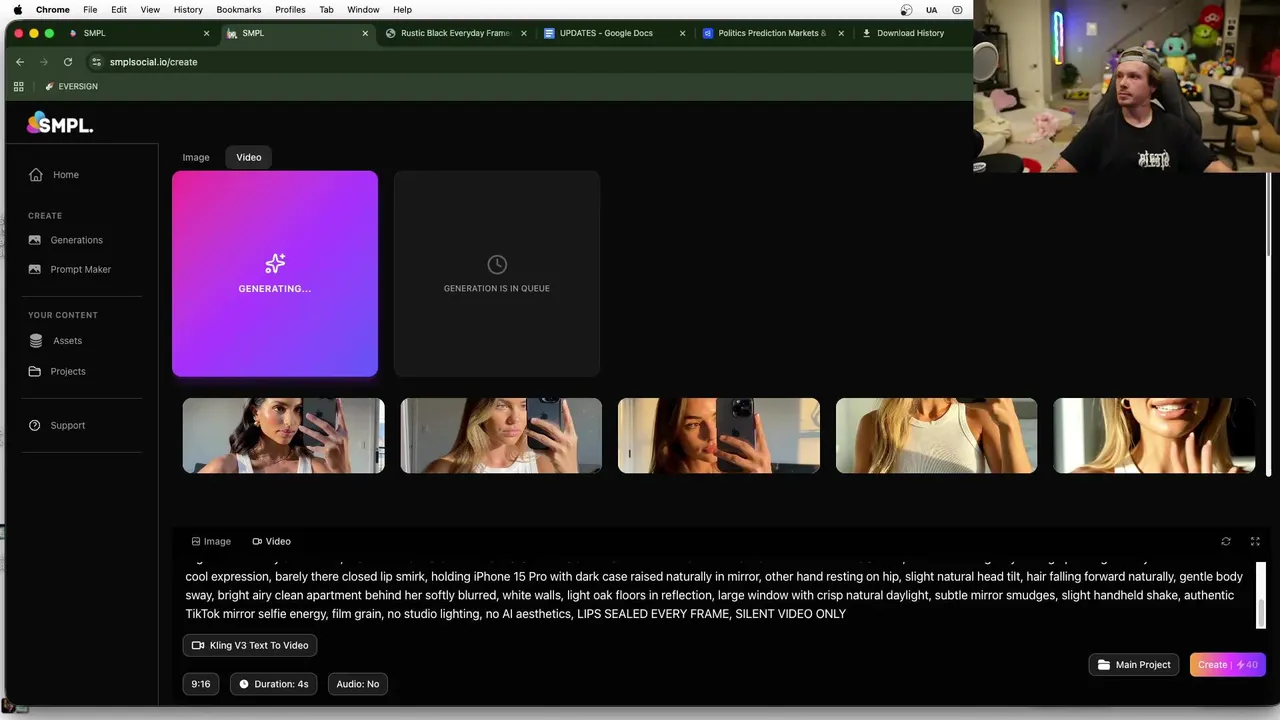Click the Projects folder icon
Screen dimensions: 1280x720
(x=36, y=371)
